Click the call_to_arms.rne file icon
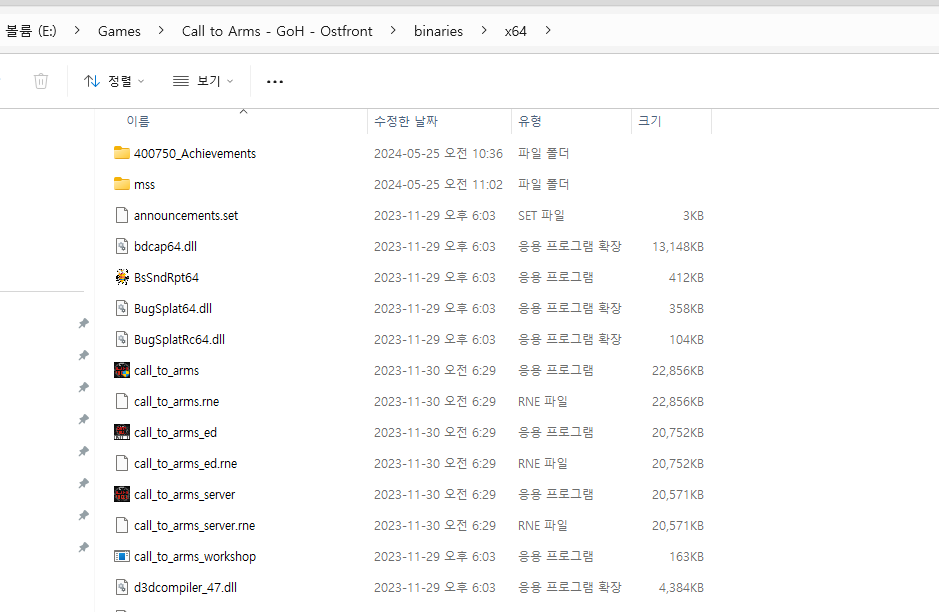 click(122, 401)
